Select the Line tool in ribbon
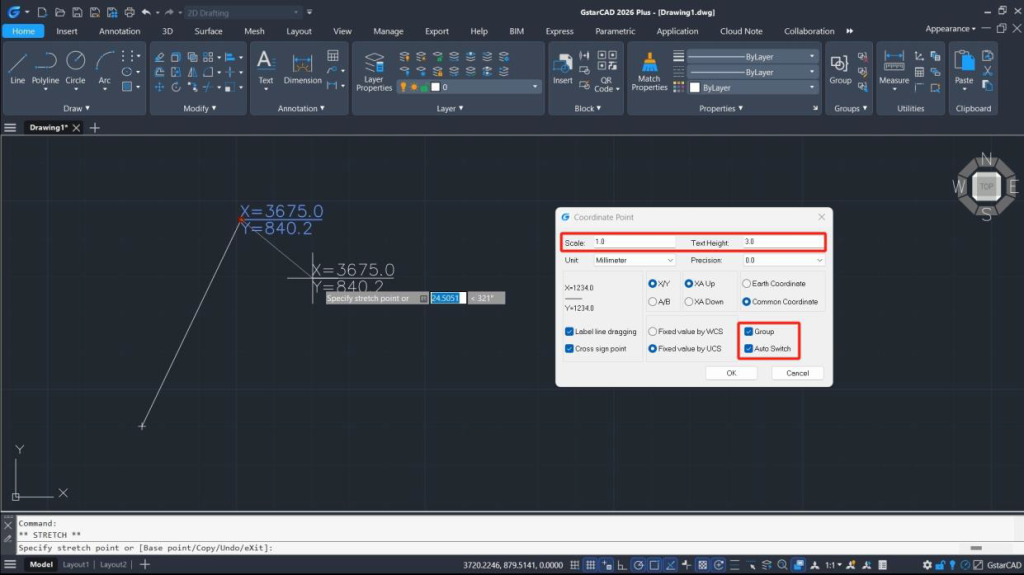The image size is (1024, 575). [x=17, y=66]
